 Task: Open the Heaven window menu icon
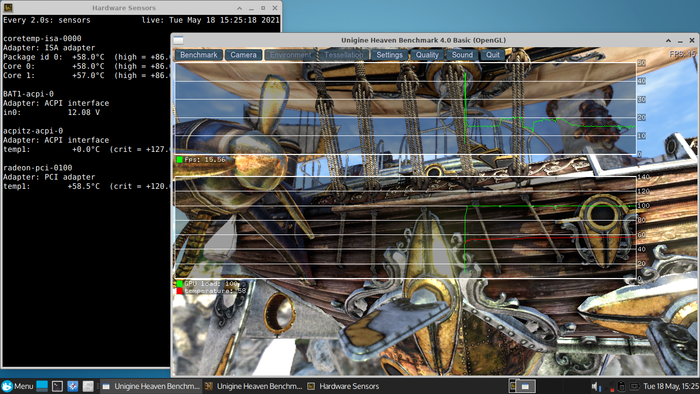[179, 40]
